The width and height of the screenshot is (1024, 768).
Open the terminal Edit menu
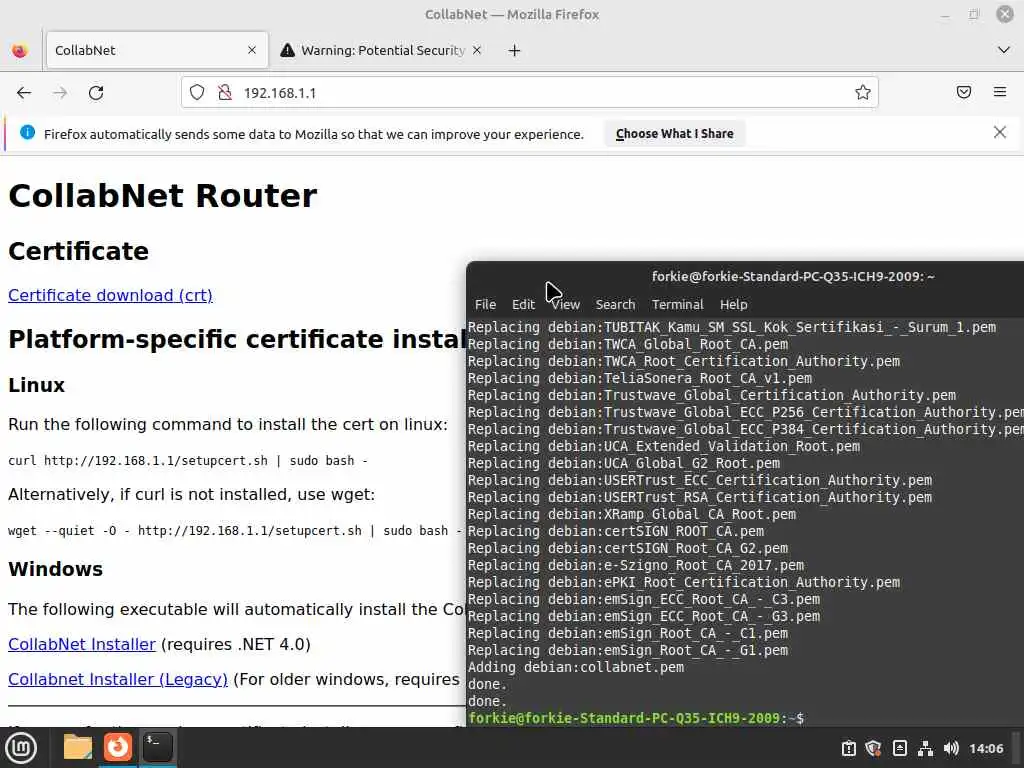(523, 304)
